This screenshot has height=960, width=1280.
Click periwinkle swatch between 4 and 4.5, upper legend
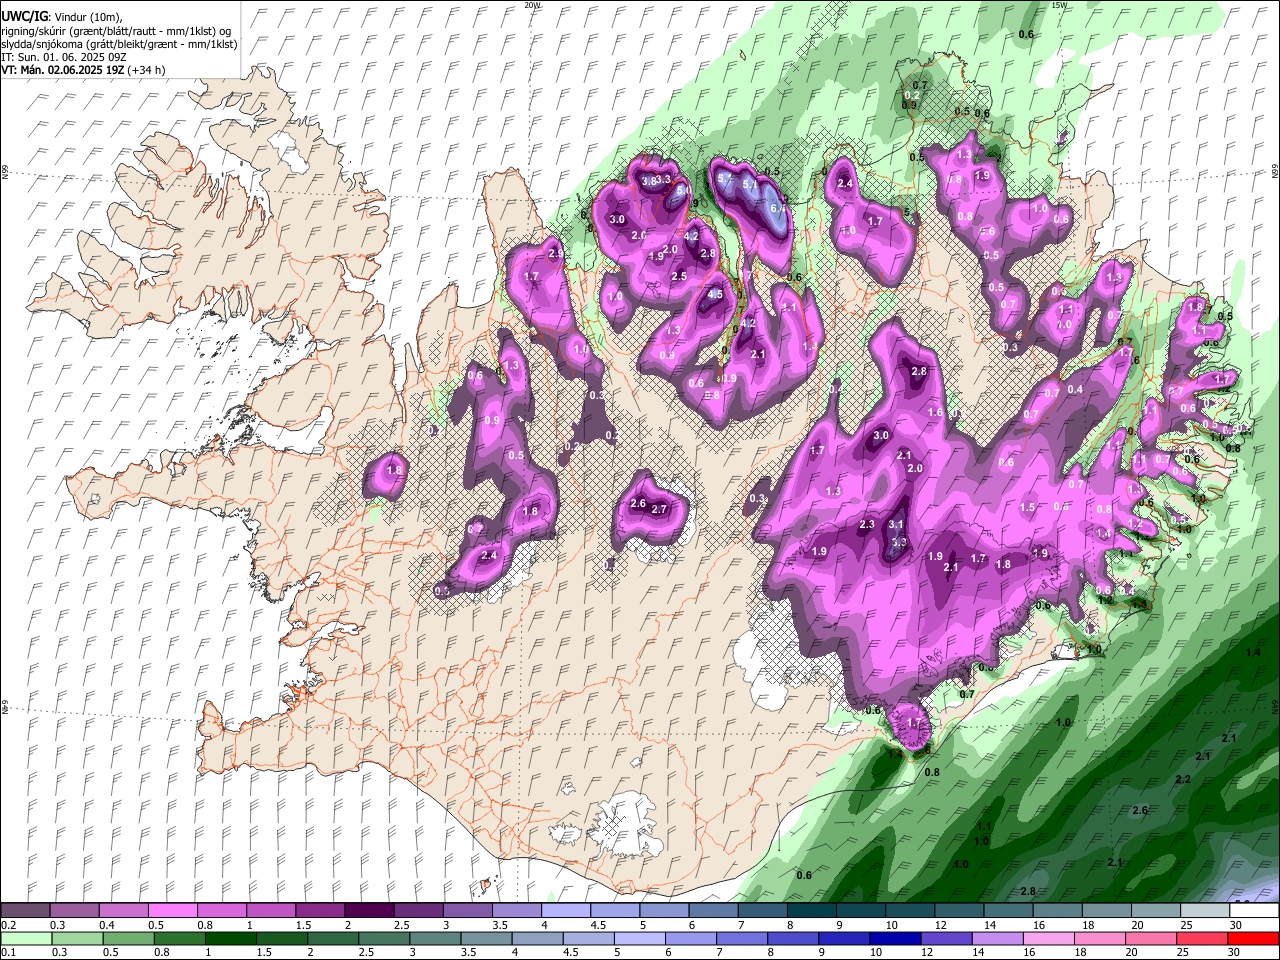564,911
